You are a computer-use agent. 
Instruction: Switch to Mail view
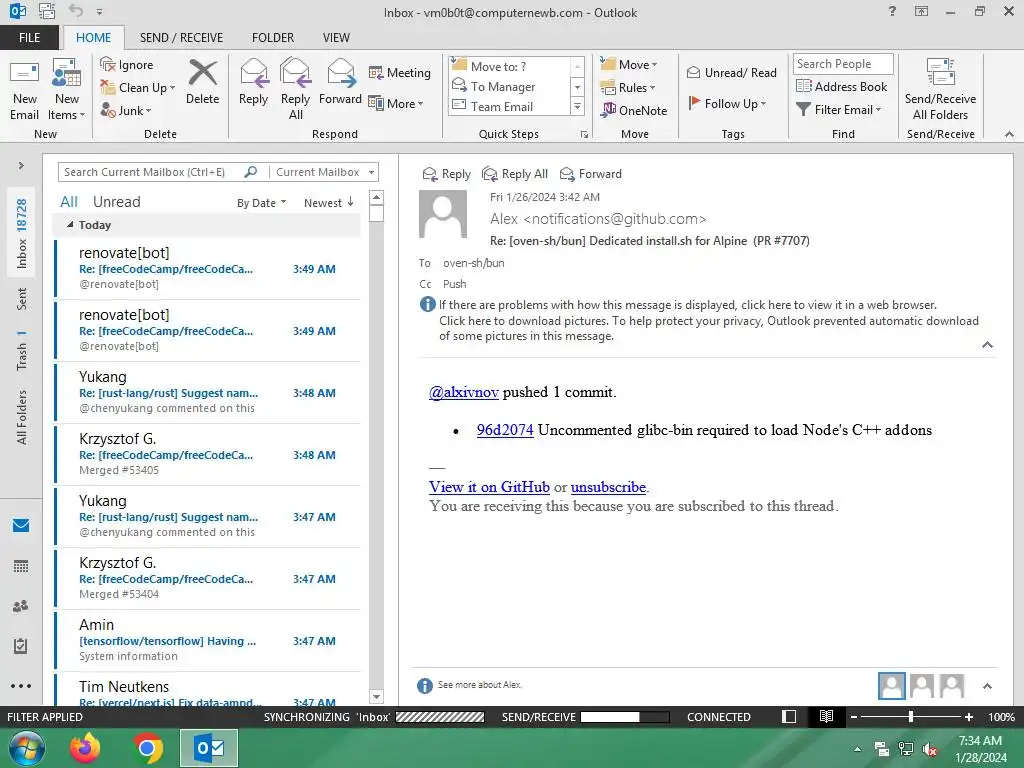point(21,525)
